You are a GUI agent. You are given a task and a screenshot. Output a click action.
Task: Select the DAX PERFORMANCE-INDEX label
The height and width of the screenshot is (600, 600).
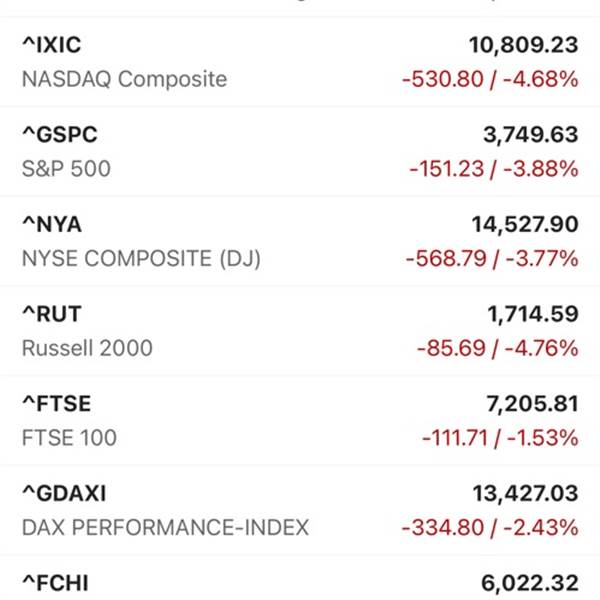[165, 527]
